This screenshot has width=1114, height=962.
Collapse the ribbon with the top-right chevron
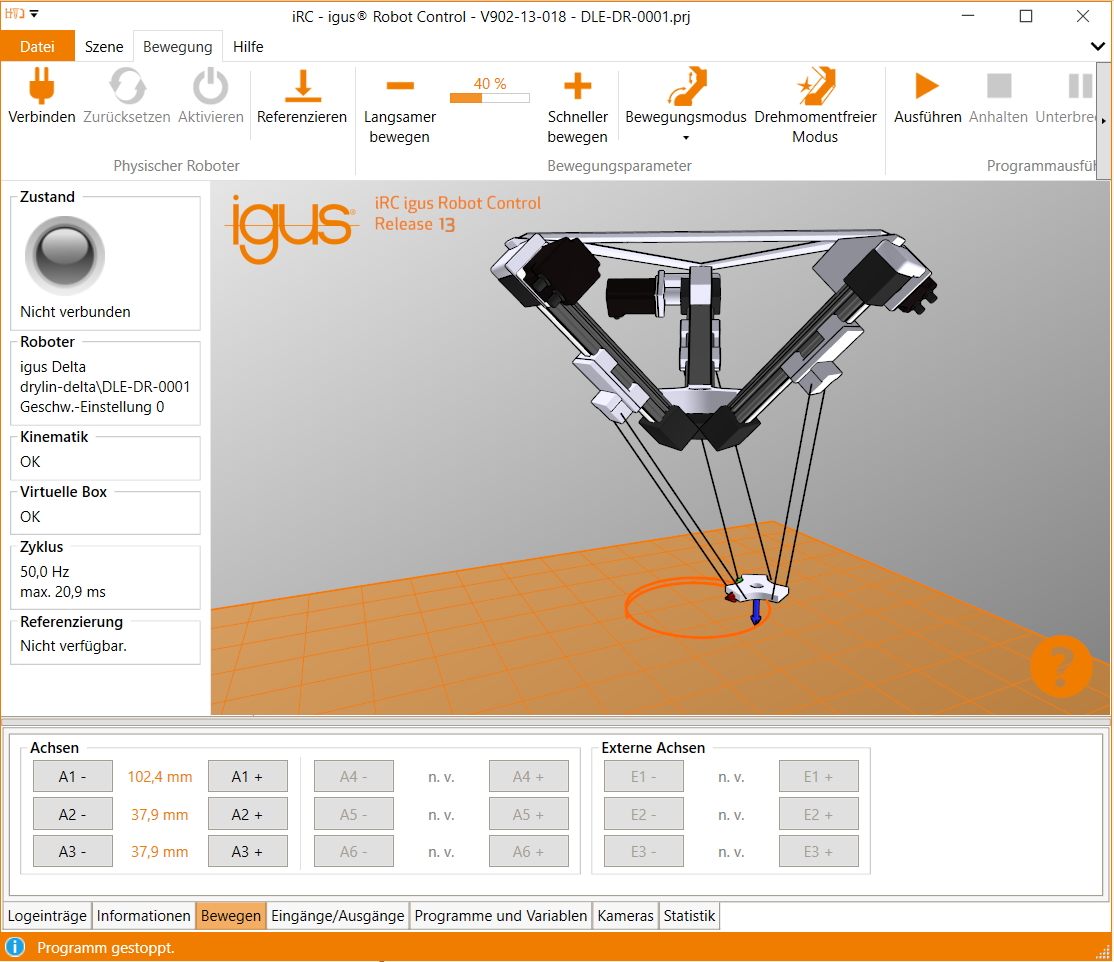point(1097,46)
